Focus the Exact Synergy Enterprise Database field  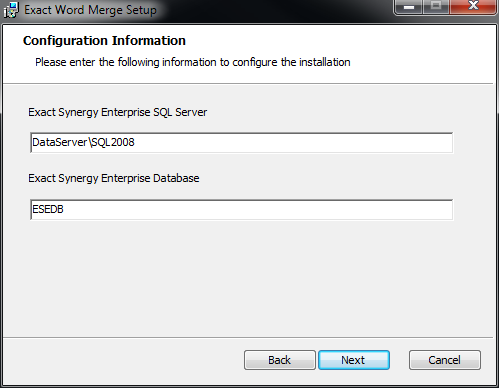(x=242, y=210)
